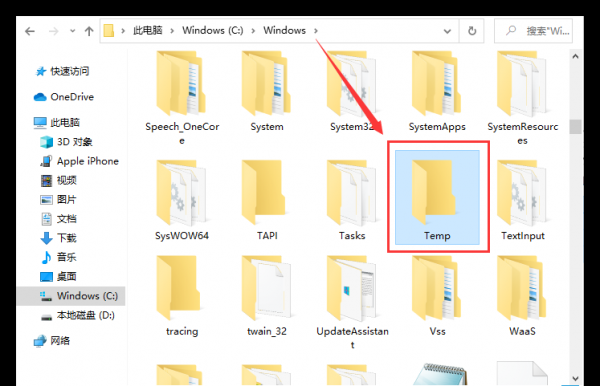Click the folder icon in address bar
Screen dimensions: 600x386
click(x=109, y=31)
